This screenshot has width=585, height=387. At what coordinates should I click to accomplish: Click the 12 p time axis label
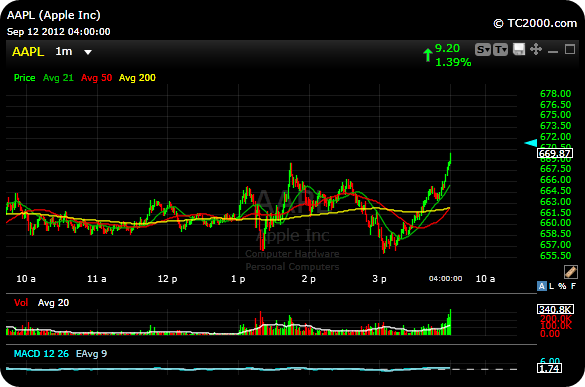[x=167, y=278]
